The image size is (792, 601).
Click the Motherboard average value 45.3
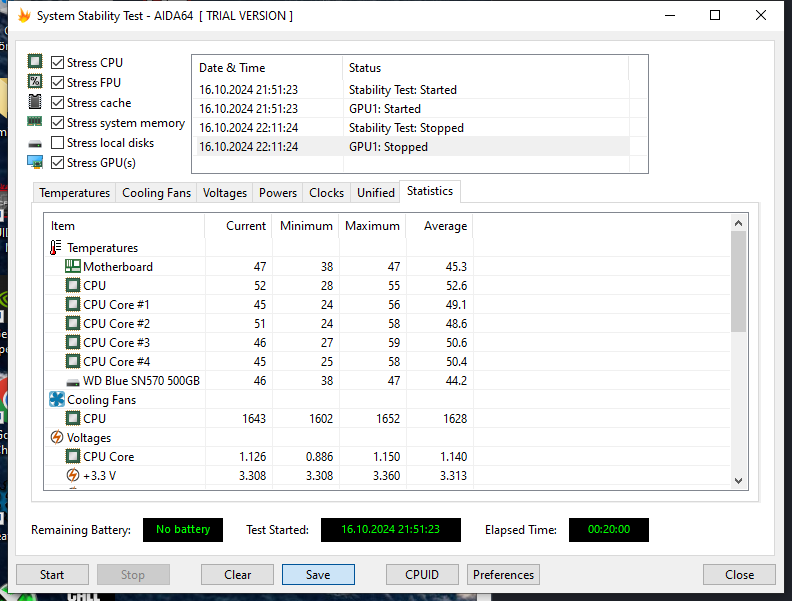click(456, 267)
